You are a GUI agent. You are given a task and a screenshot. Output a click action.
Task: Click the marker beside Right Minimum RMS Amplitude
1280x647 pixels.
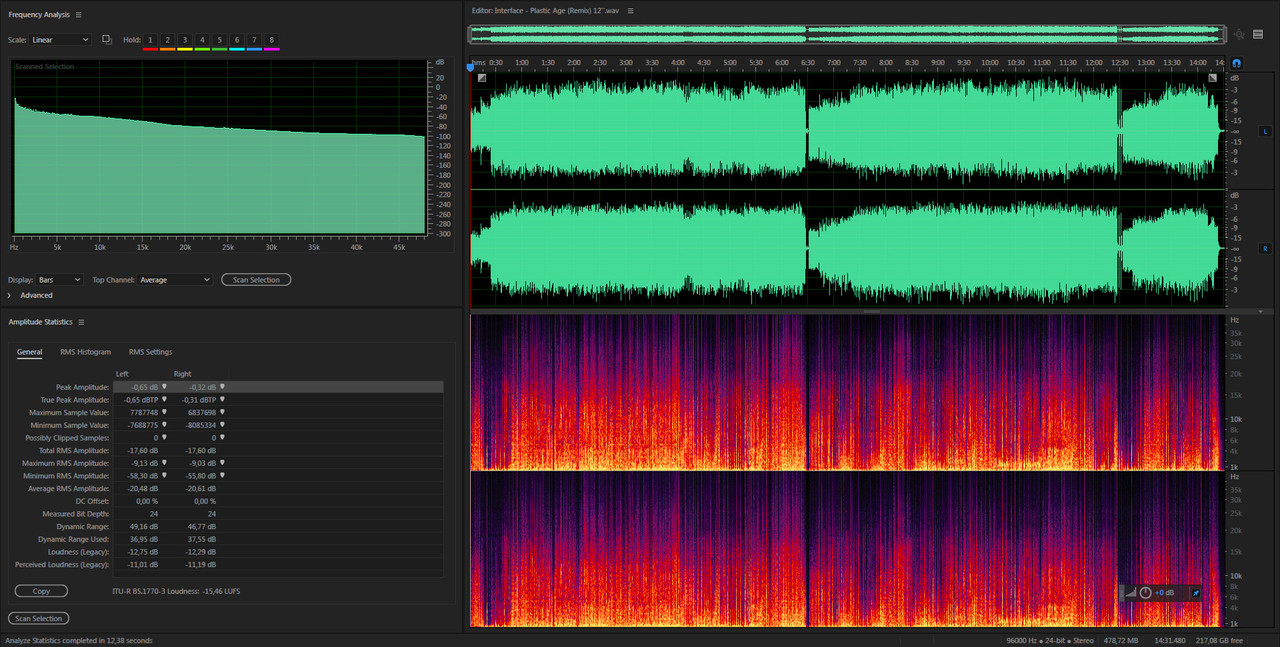(223, 475)
